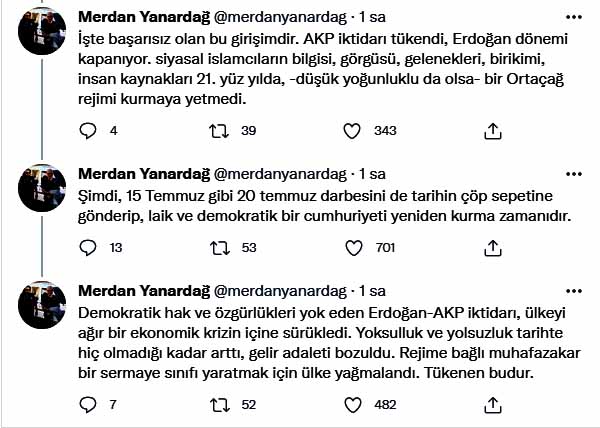Share the third tweet about ekonomik kriz
600x428 pixels.
click(492, 405)
